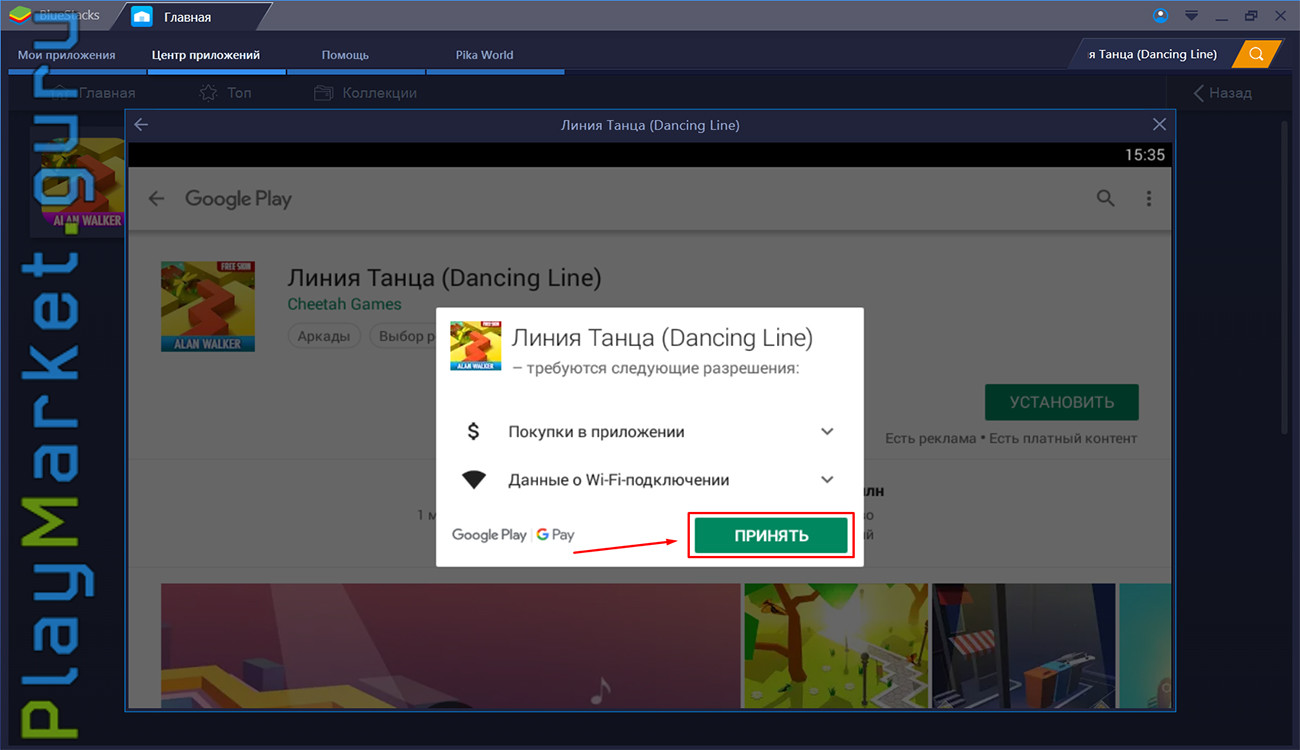The height and width of the screenshot is (750, 1300).
Task: Close the BlueStacks window
Action: pos(1279,15)
